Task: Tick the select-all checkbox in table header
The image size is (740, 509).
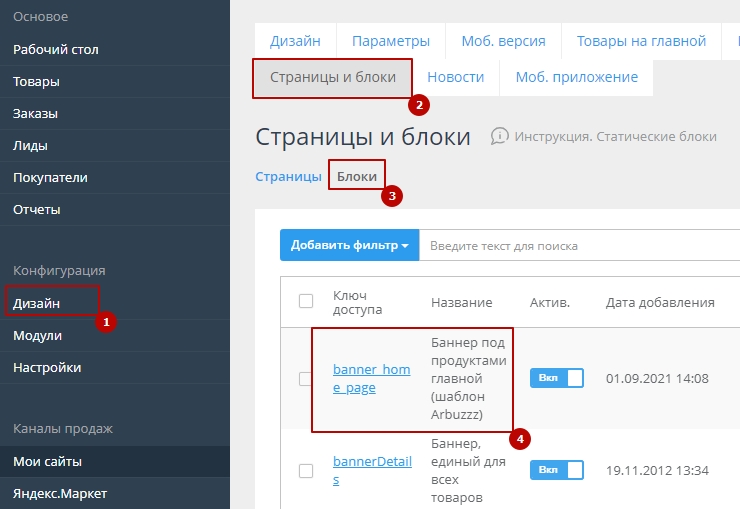Action: point(306,301)
